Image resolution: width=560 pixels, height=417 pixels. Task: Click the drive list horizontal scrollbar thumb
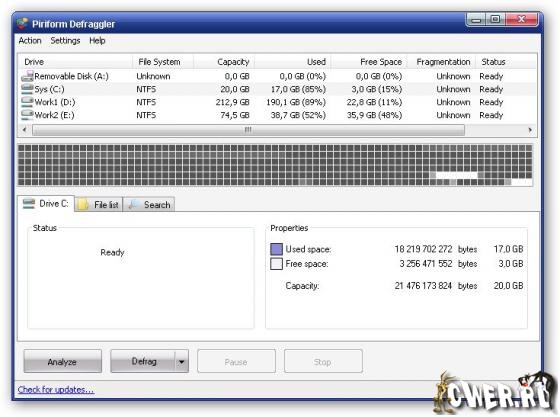(x=248, y=130)
